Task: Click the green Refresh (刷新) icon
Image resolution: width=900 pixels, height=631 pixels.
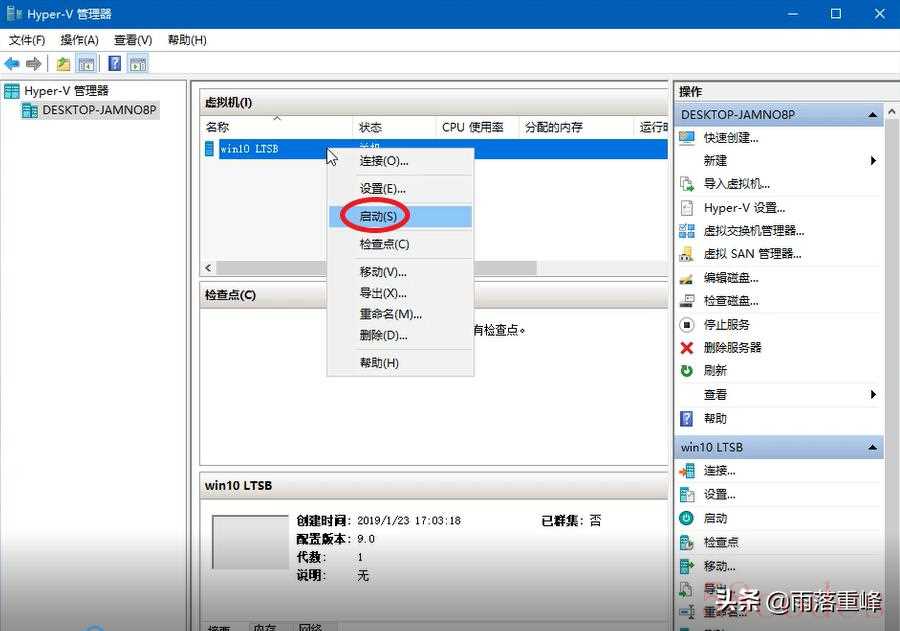Action: coord(686,371)
